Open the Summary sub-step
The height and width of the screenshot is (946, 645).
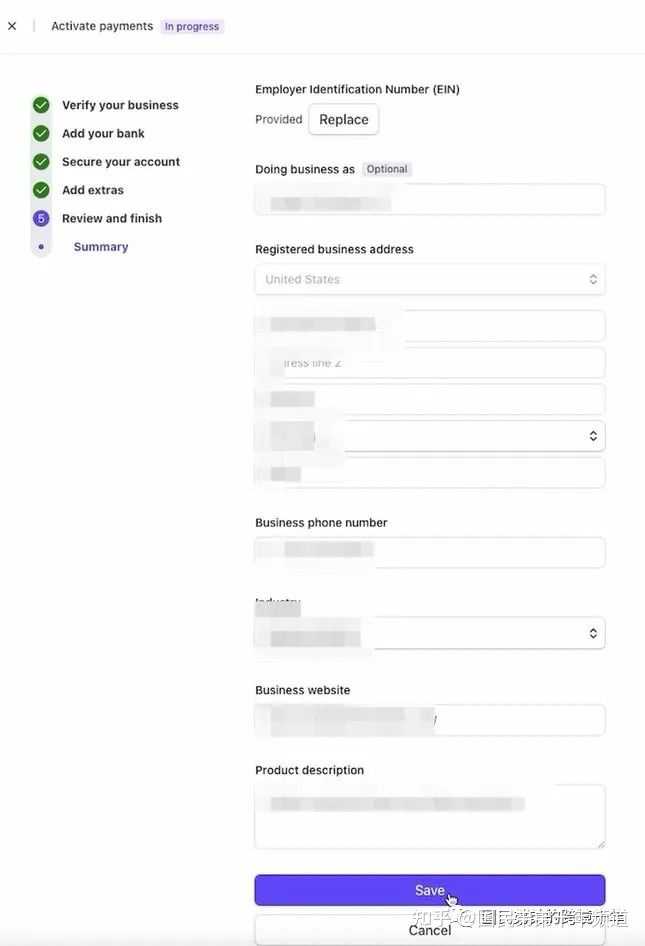click(101, 247)
